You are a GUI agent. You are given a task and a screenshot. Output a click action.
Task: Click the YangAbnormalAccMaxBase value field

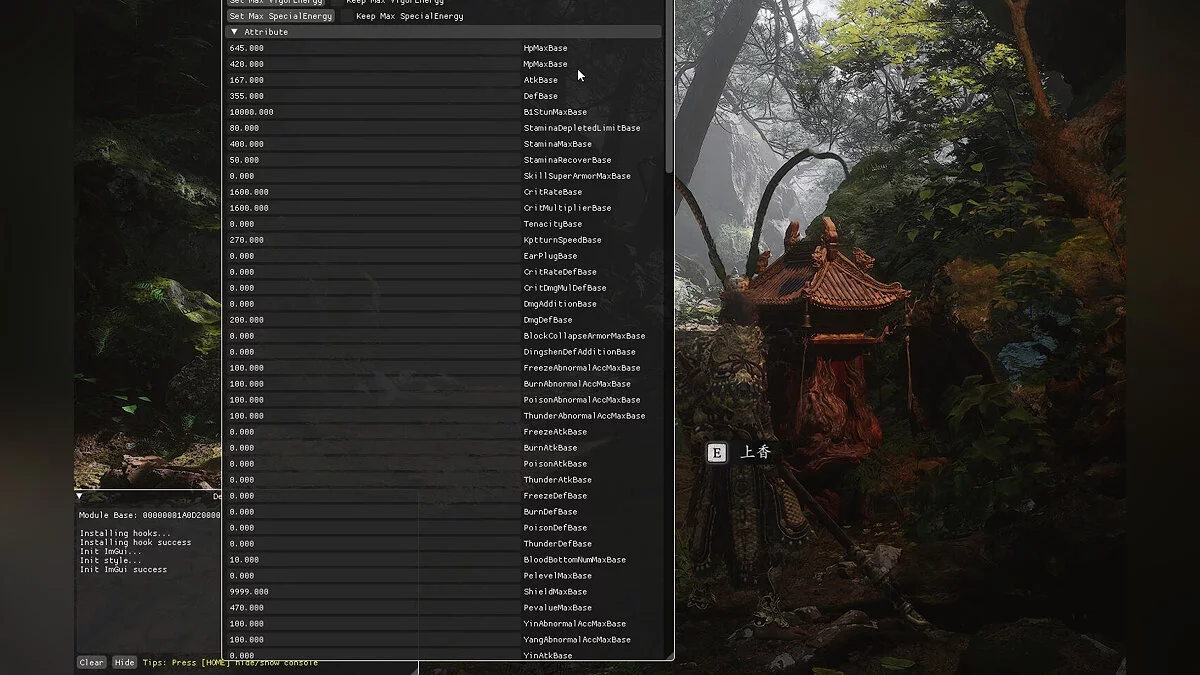[x=372, y=640]
